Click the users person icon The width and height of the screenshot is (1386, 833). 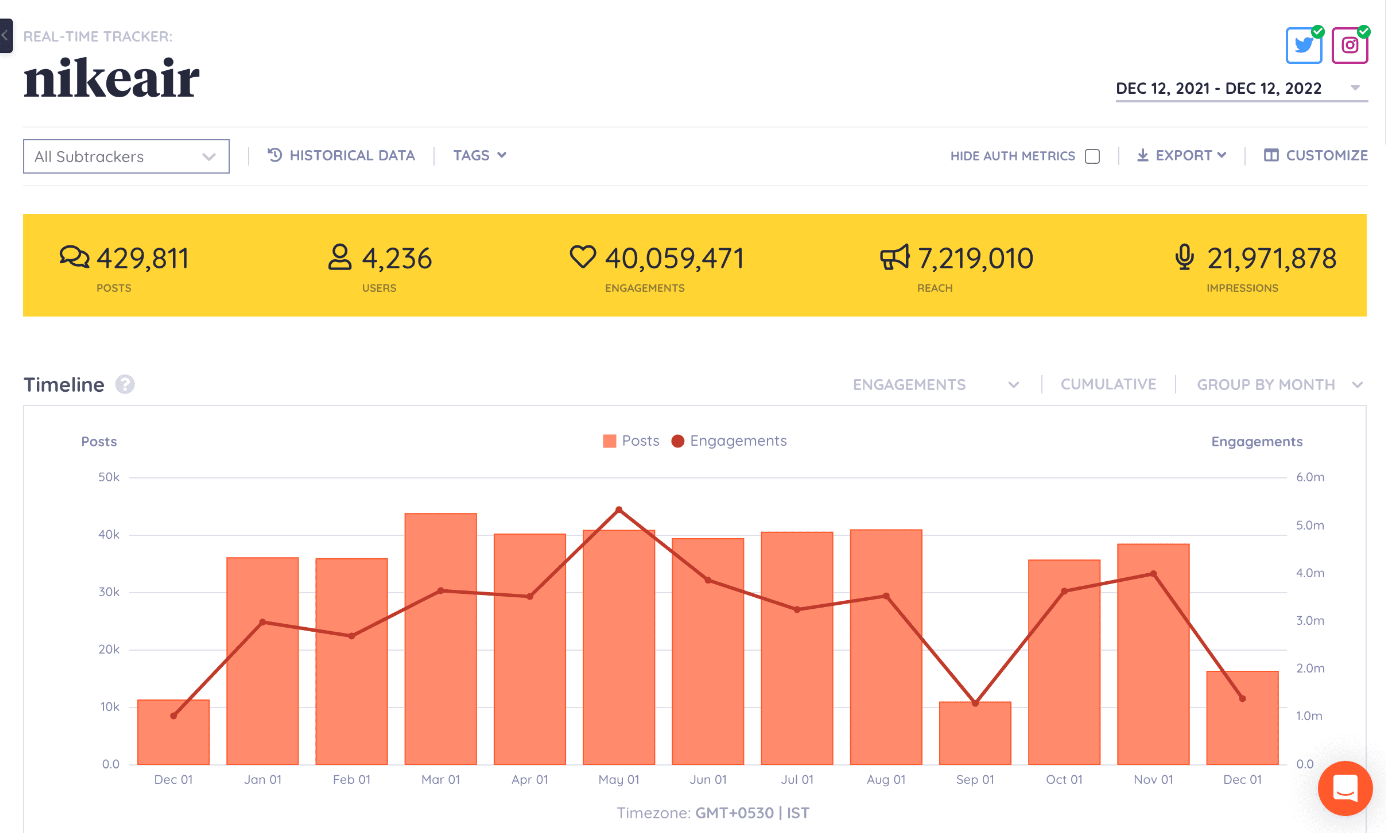click(x=340, y=258)
